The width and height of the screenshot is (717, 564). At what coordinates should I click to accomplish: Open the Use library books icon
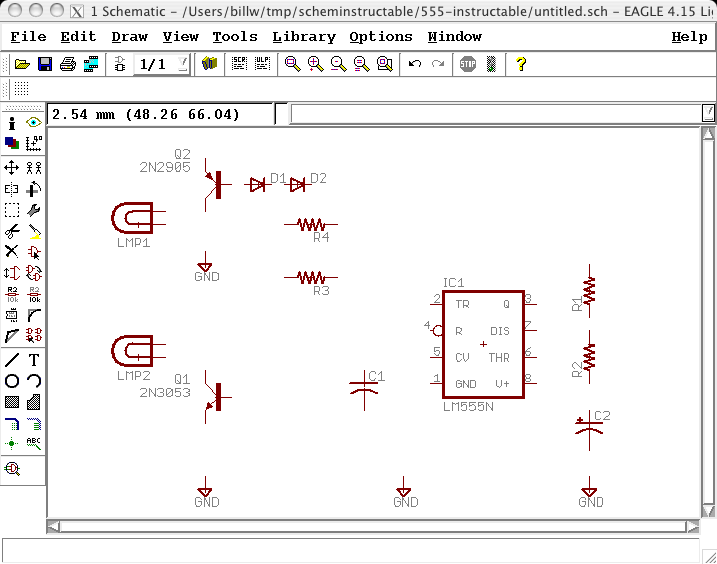[x=209, y=64]
